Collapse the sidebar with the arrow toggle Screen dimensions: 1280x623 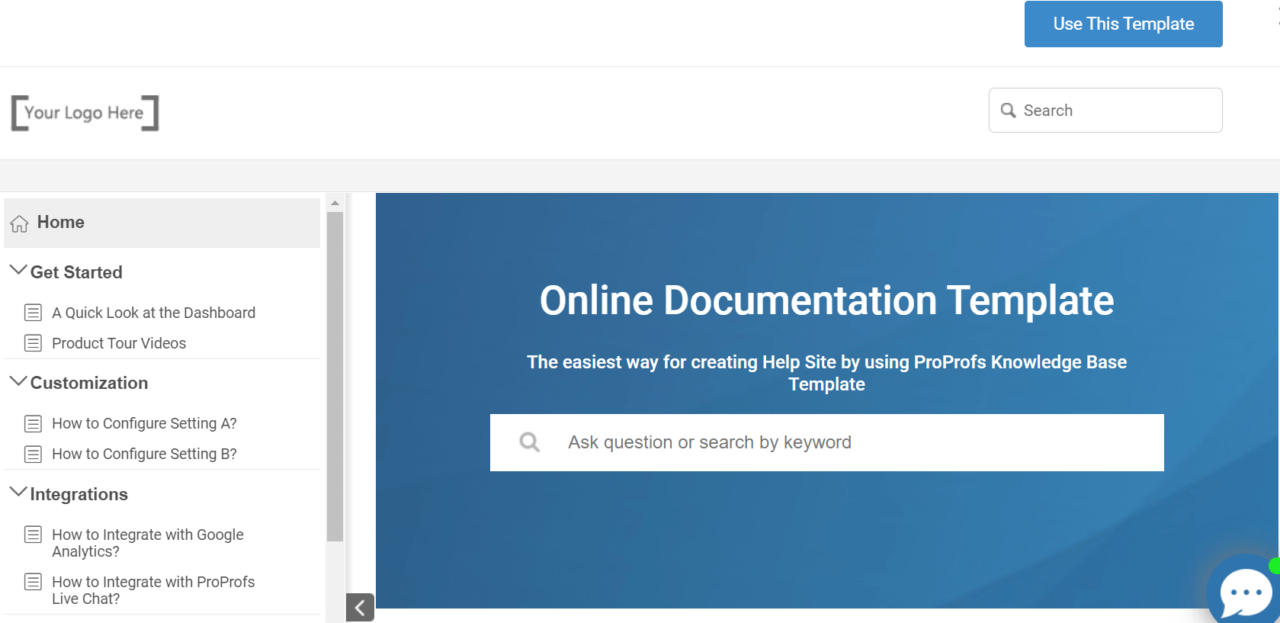click(360, 607)
